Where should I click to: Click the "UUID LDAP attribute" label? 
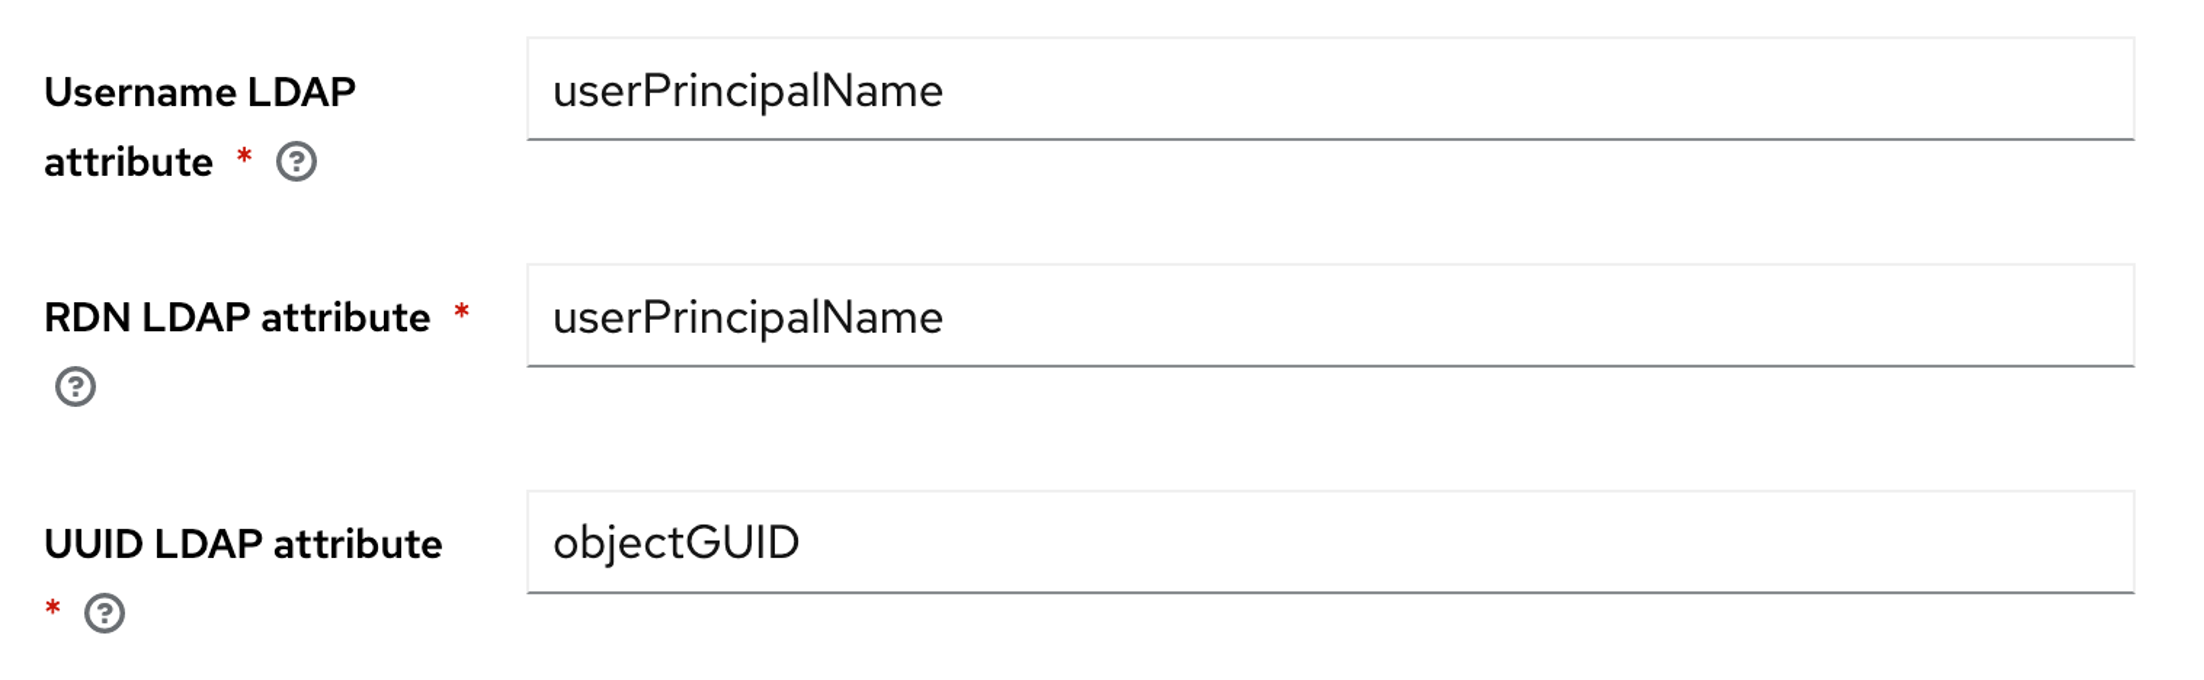(x=243, y=544)
